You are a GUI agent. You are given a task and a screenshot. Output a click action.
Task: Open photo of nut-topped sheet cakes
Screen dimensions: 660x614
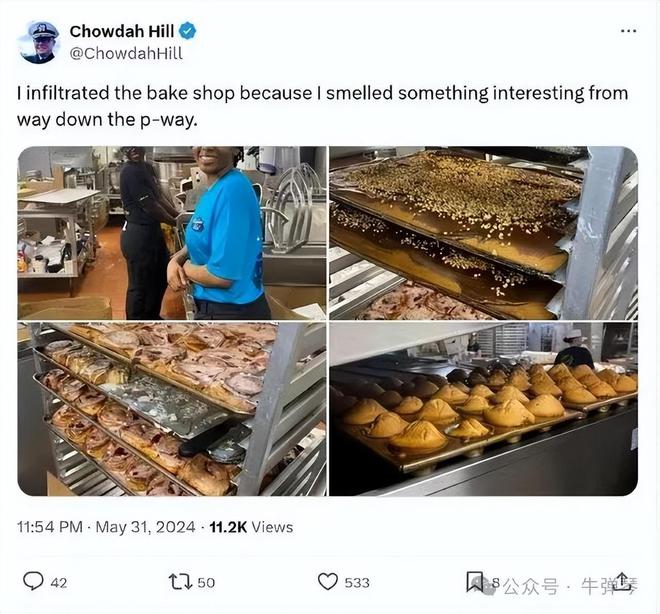pyautogui.click(x=483, y=232)
